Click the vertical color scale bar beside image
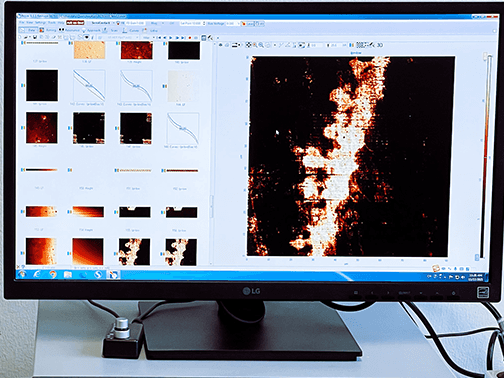 pyautogui.click(x=486, y=157)
